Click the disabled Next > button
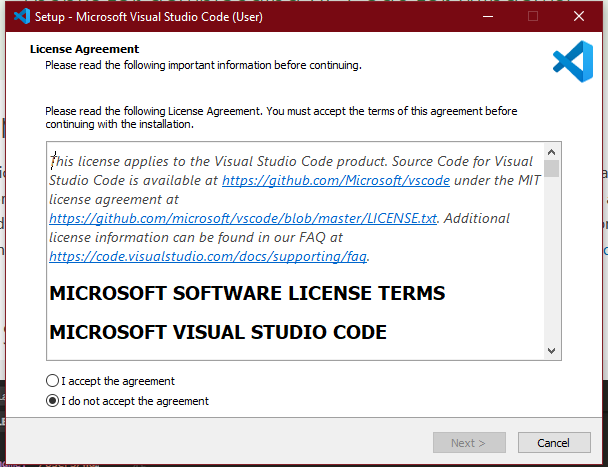 tap(469, 443)
